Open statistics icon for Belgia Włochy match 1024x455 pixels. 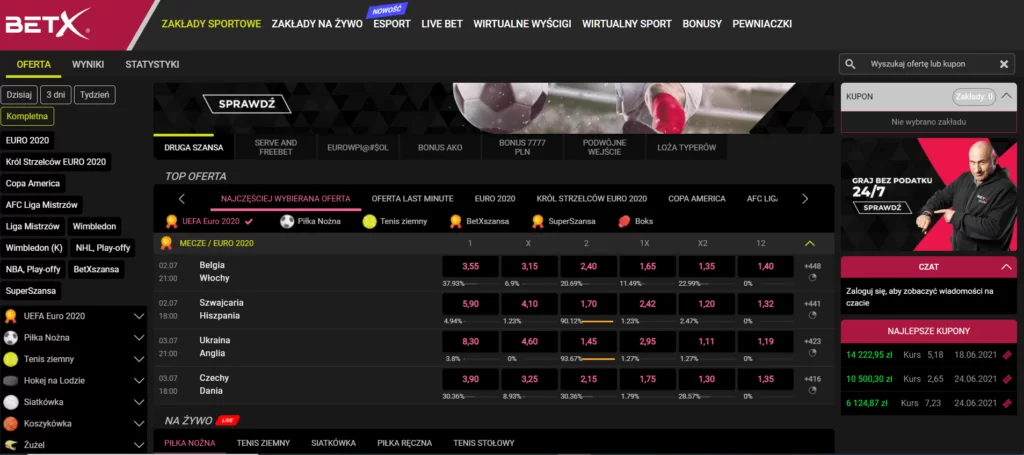tap(812, 277)
